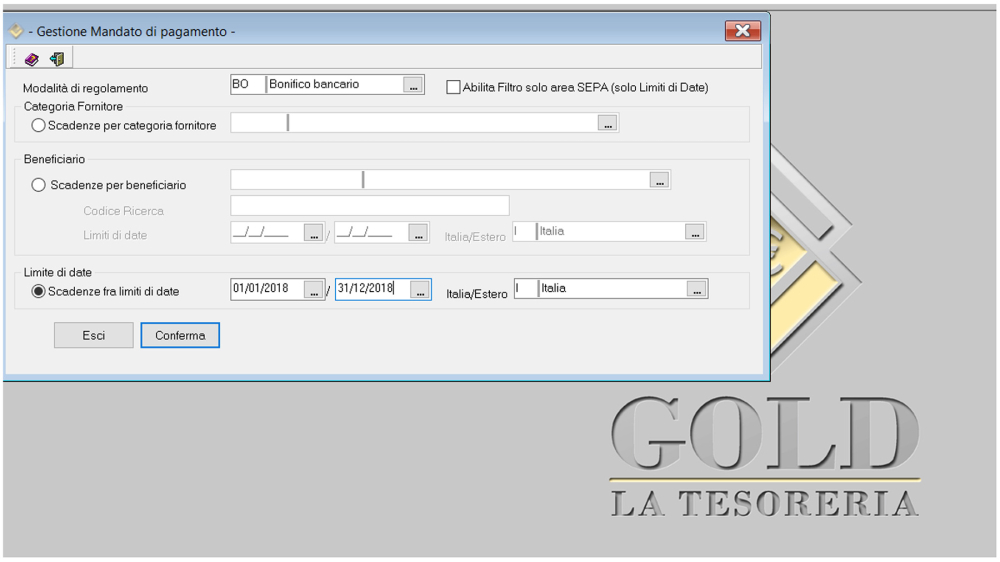Image resolution: width=1000 pixels, height=562 pixels.
Task: Click the Bonifico bancario description field
Action: [x=334, y=85]
